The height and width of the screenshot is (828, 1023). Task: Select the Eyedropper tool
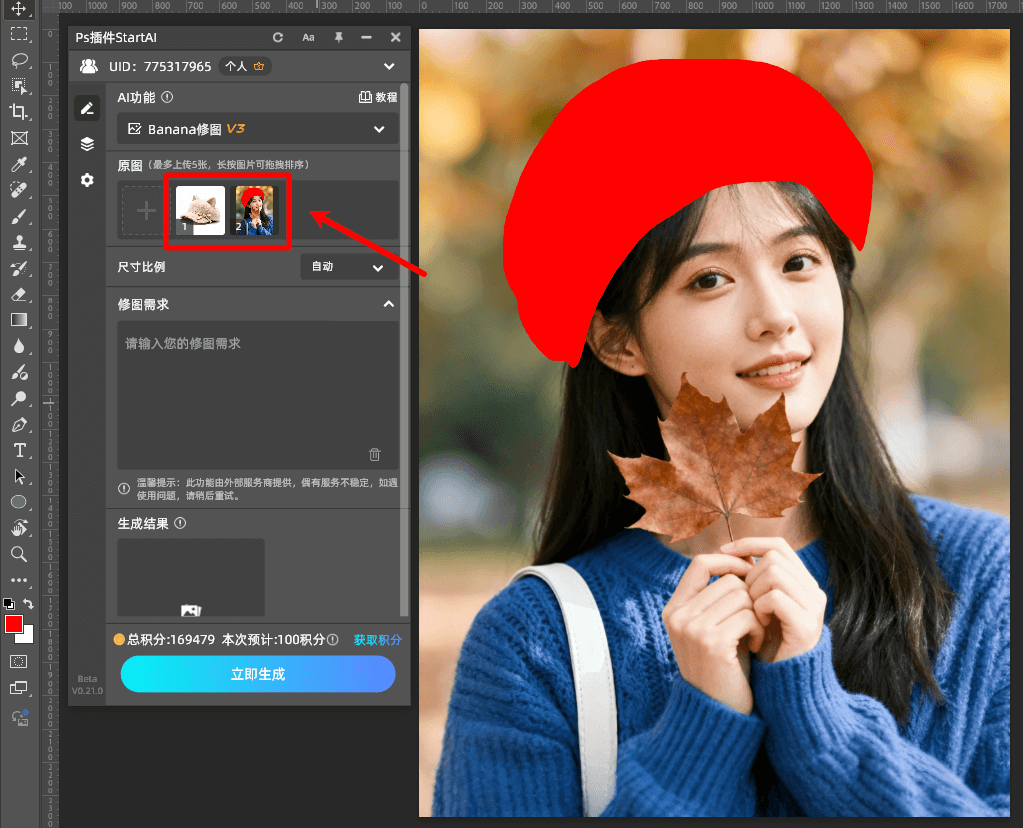19,164
